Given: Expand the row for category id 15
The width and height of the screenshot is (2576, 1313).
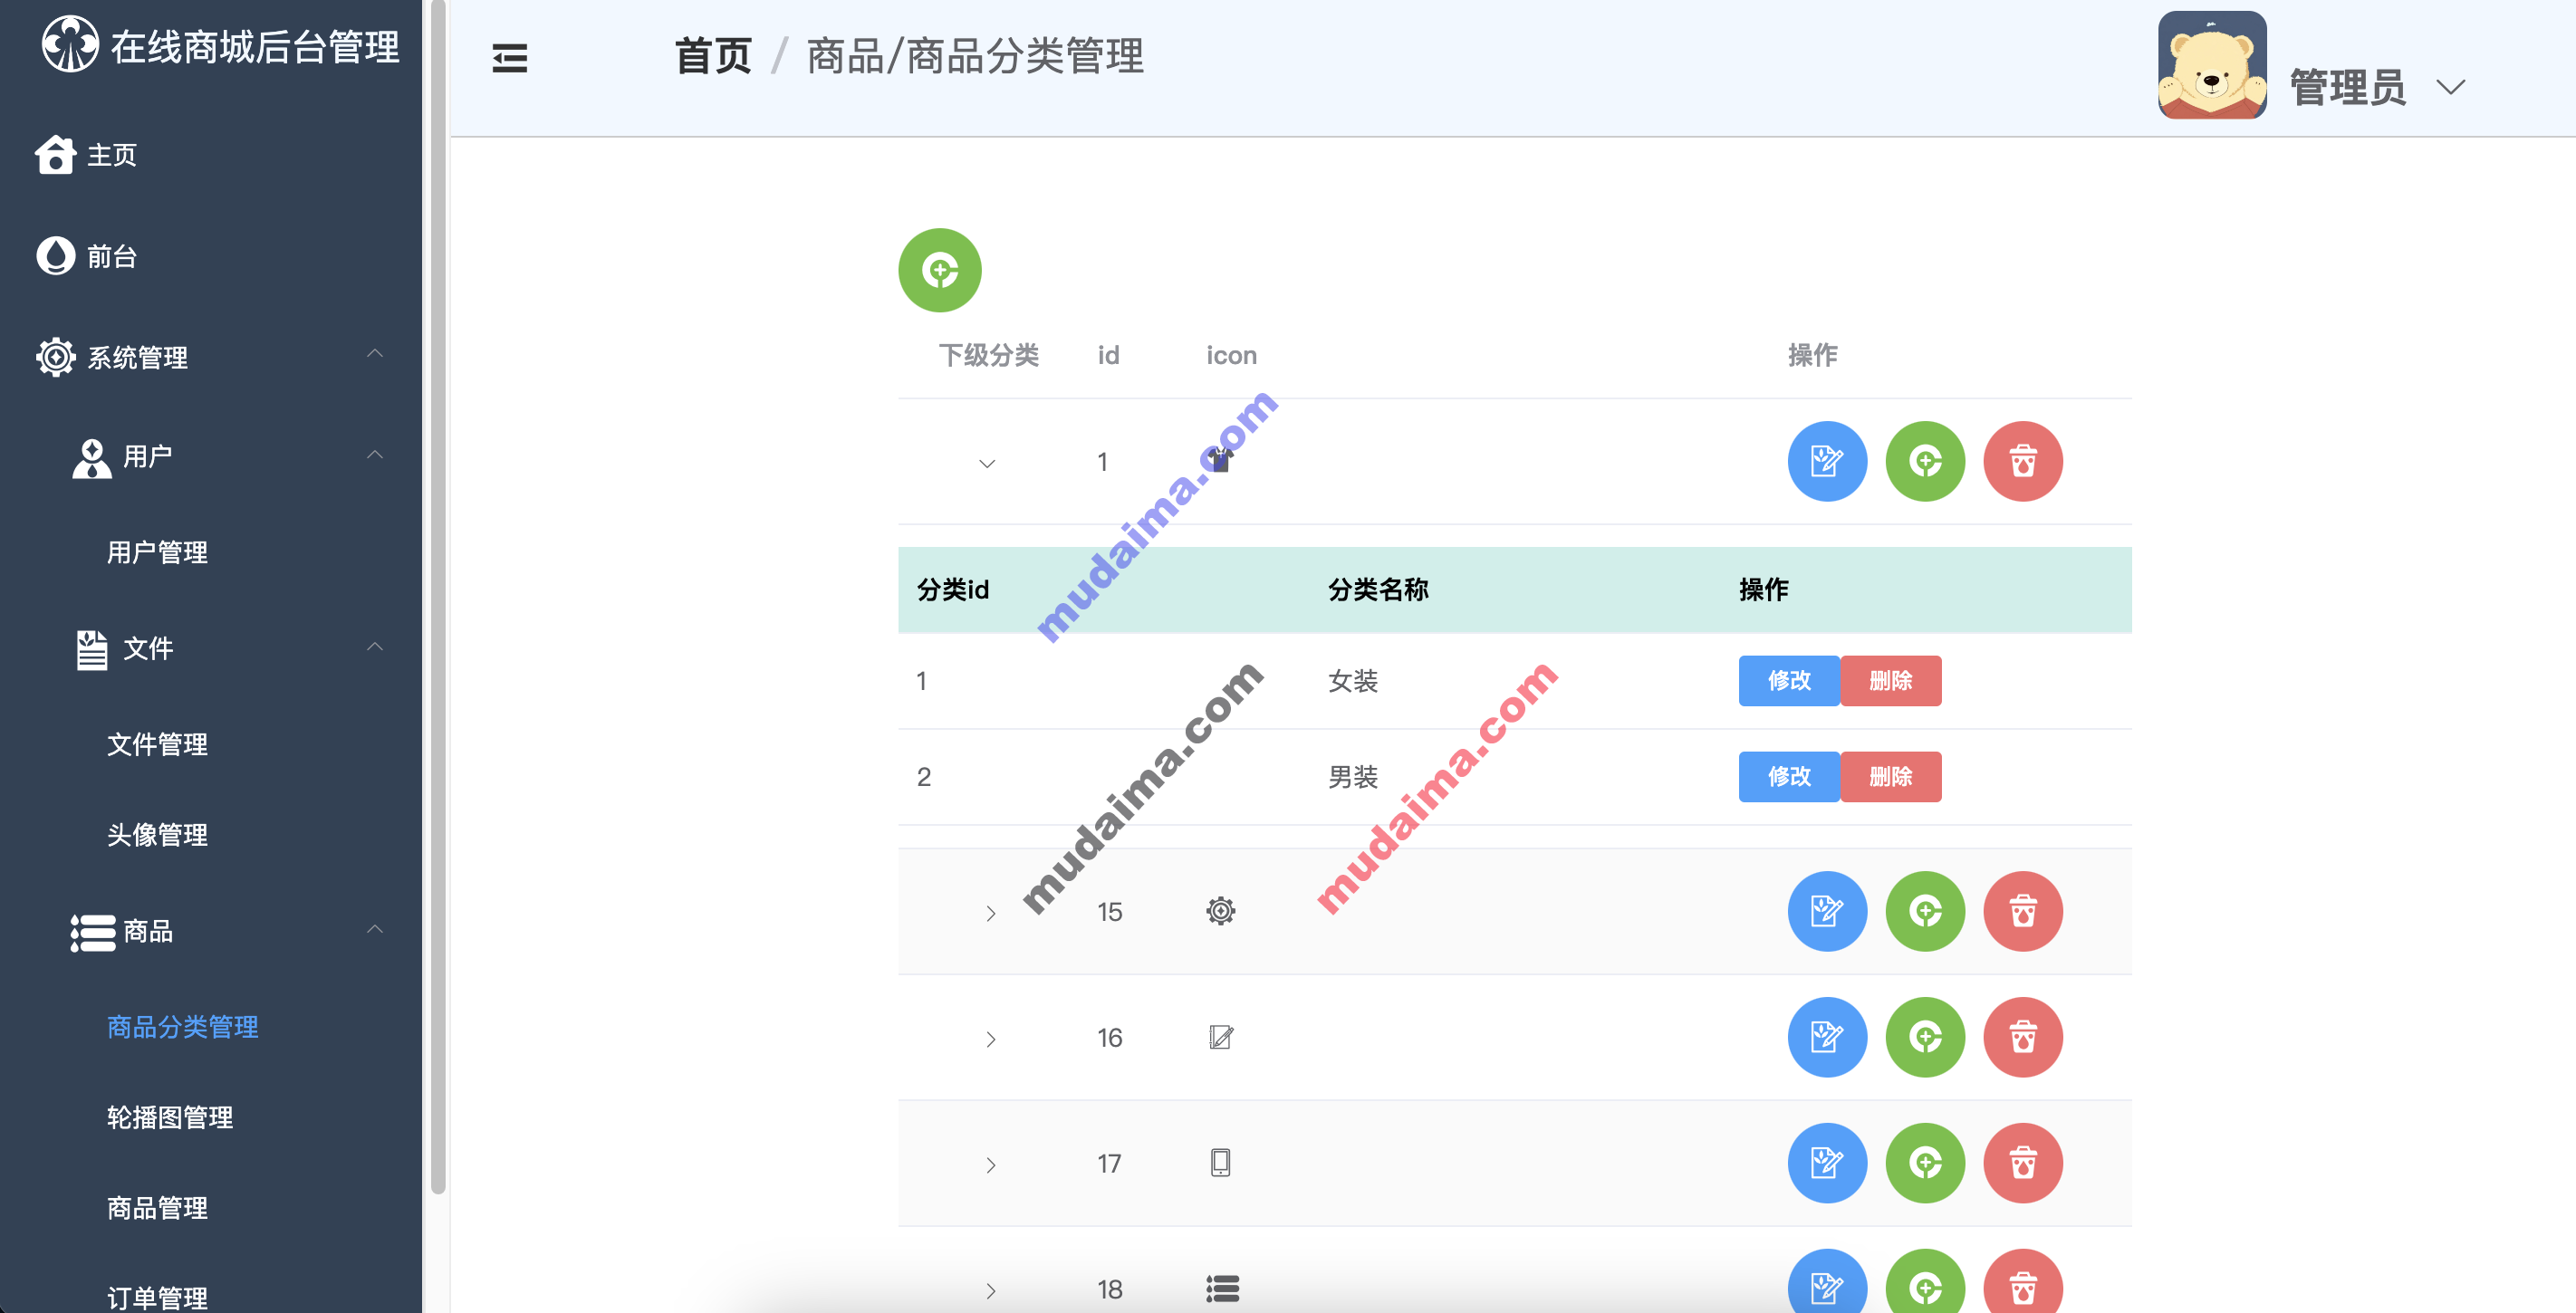Looking at the screenshot, I should [x=991, y=912].
